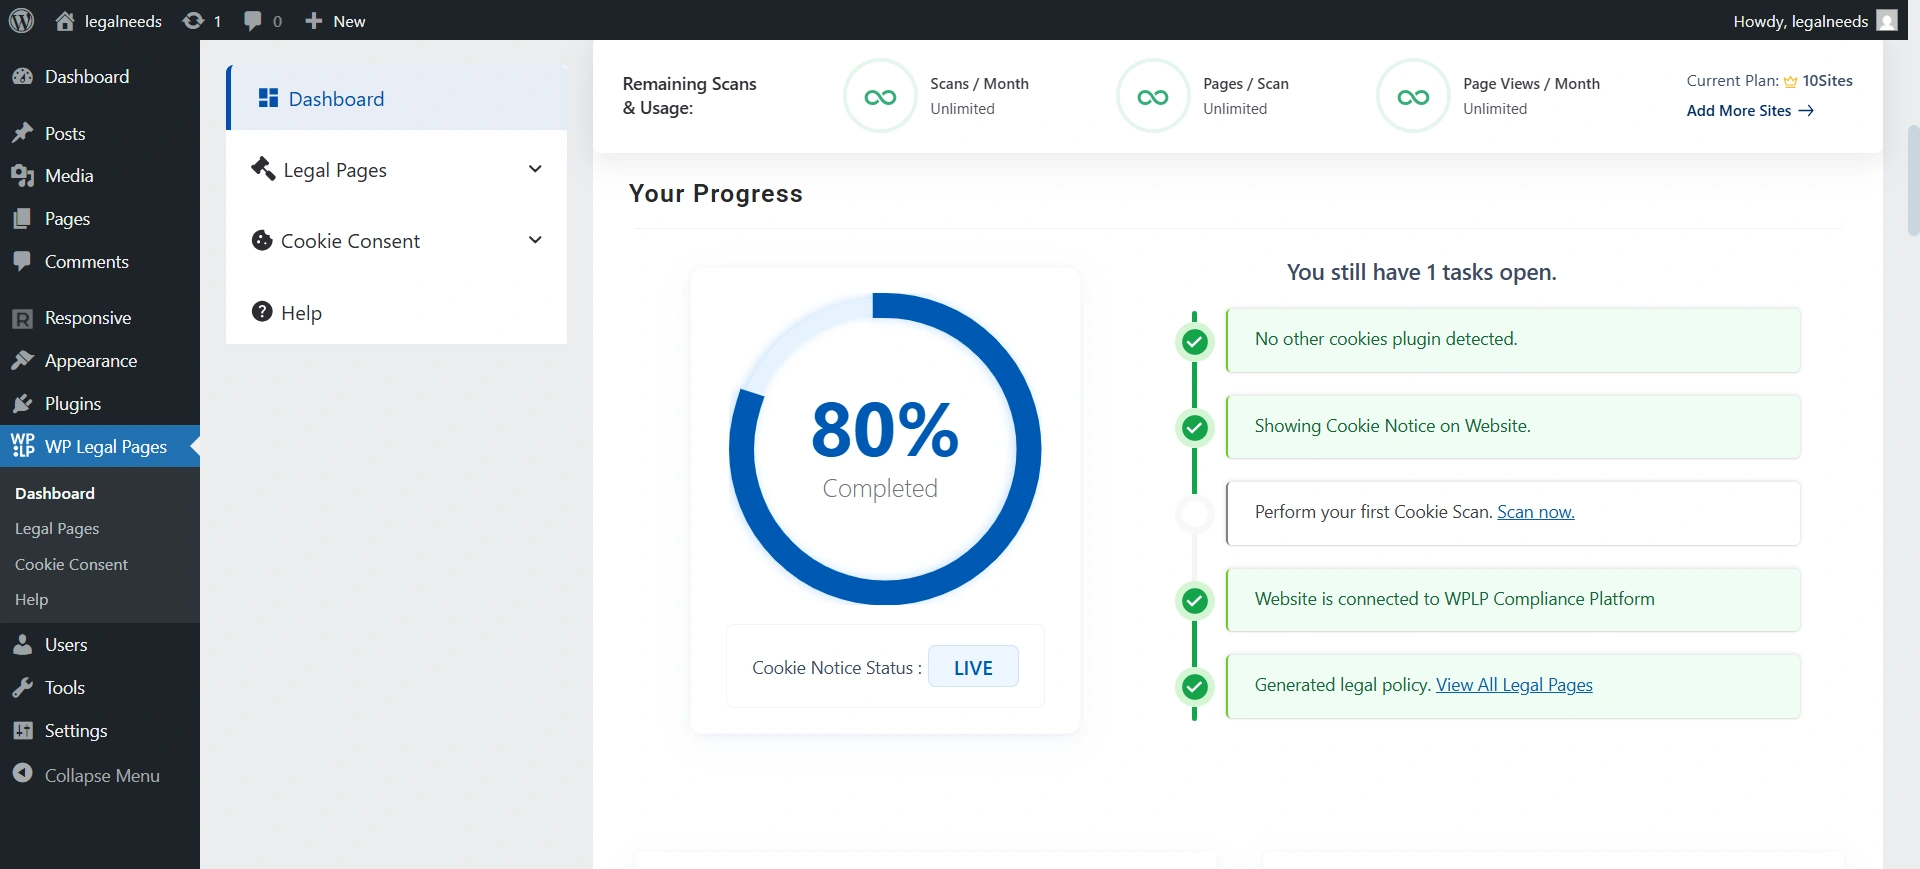Expand the Cookie Consent chevron
The image size is (1920, 869).
coord(535,240)
